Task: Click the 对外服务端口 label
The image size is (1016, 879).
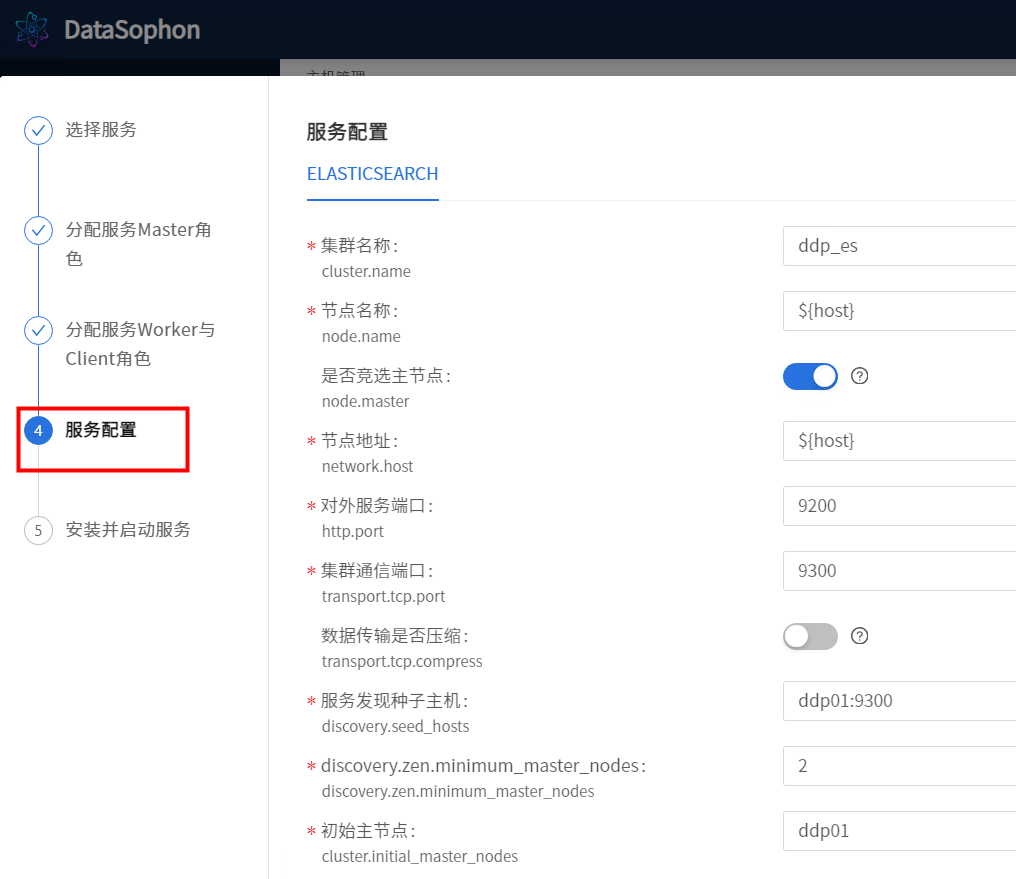Action: (377, 505)
